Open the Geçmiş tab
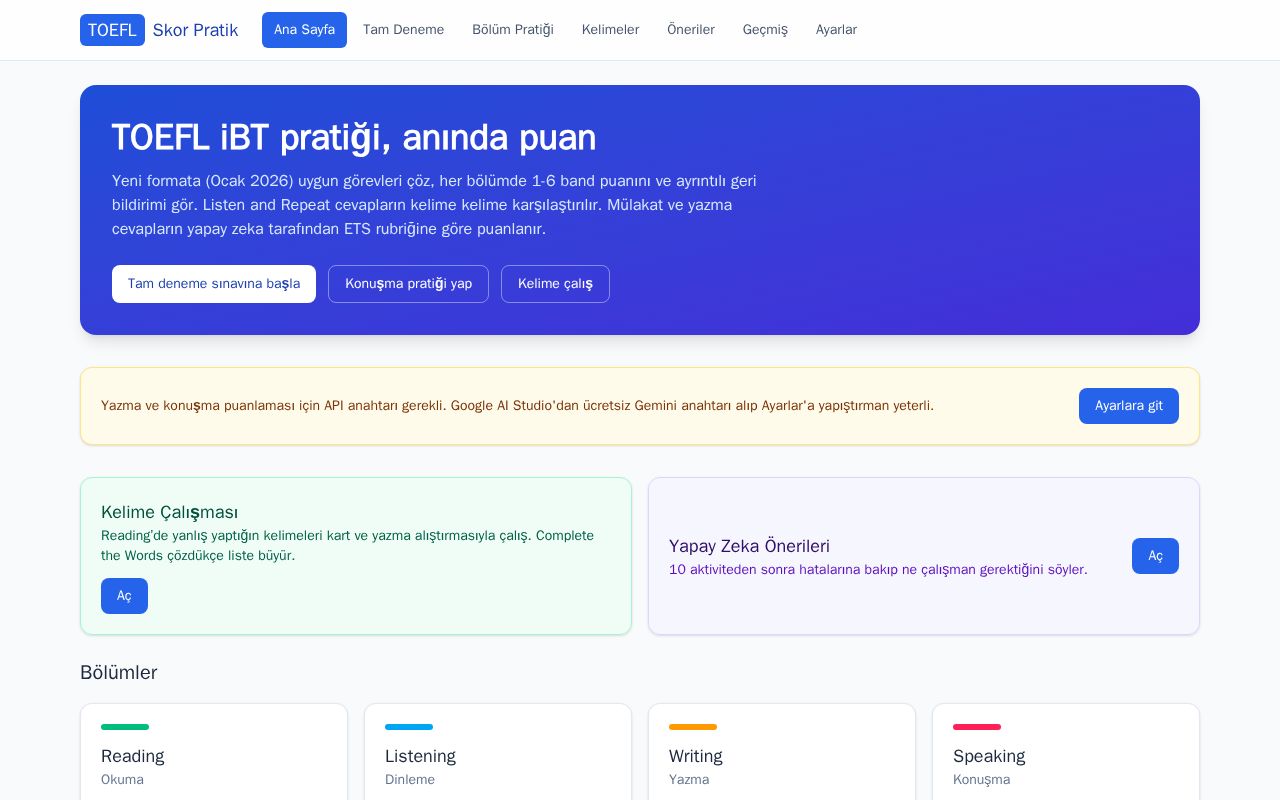Viewport: 1280px width, 800px height. point(765,30)
